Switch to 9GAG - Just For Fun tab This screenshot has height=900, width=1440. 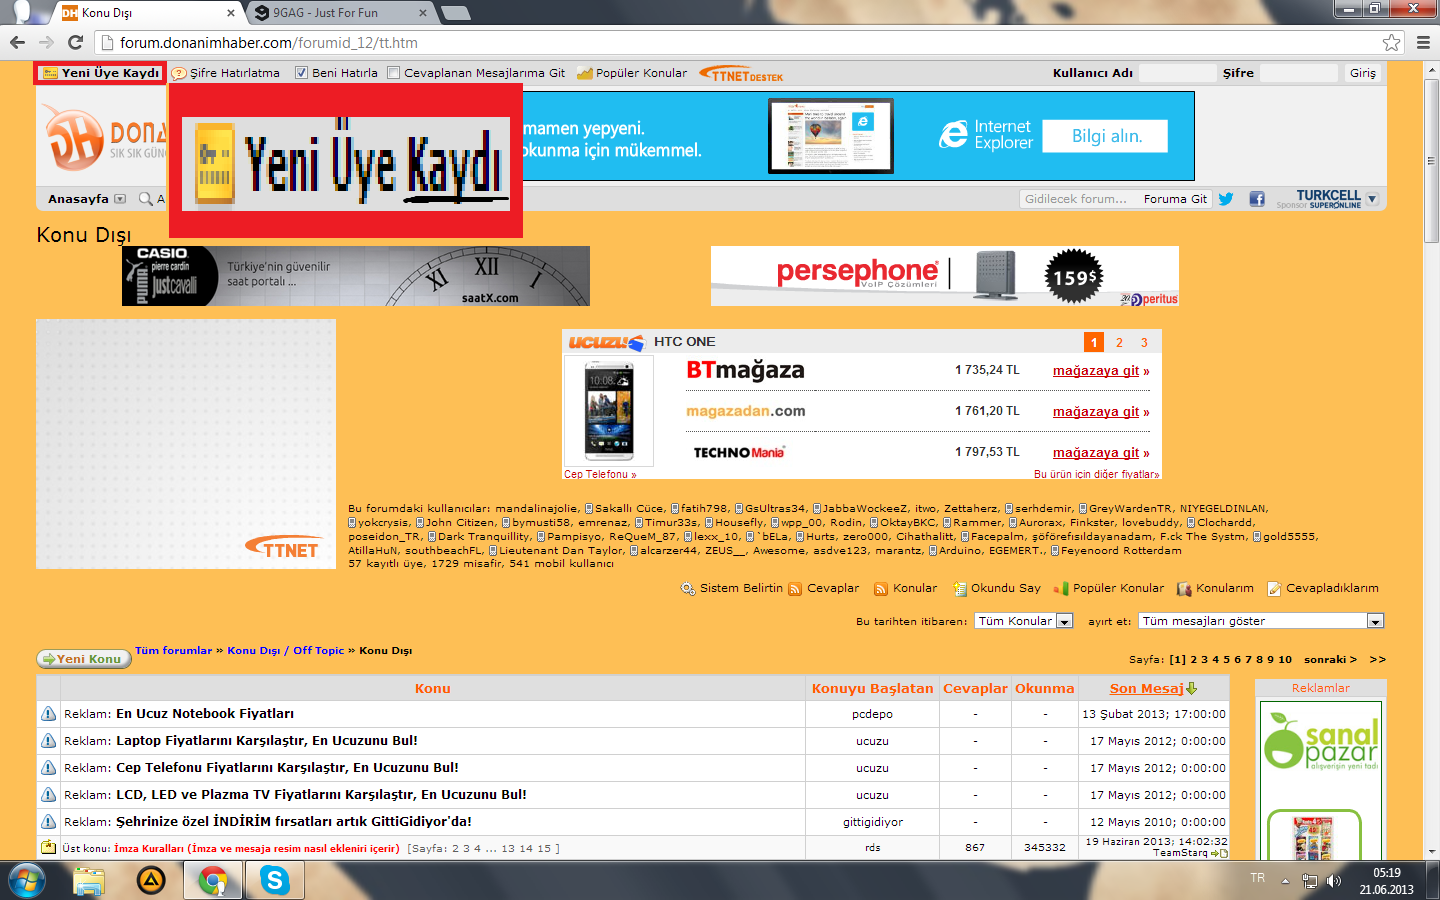[338, 13]
